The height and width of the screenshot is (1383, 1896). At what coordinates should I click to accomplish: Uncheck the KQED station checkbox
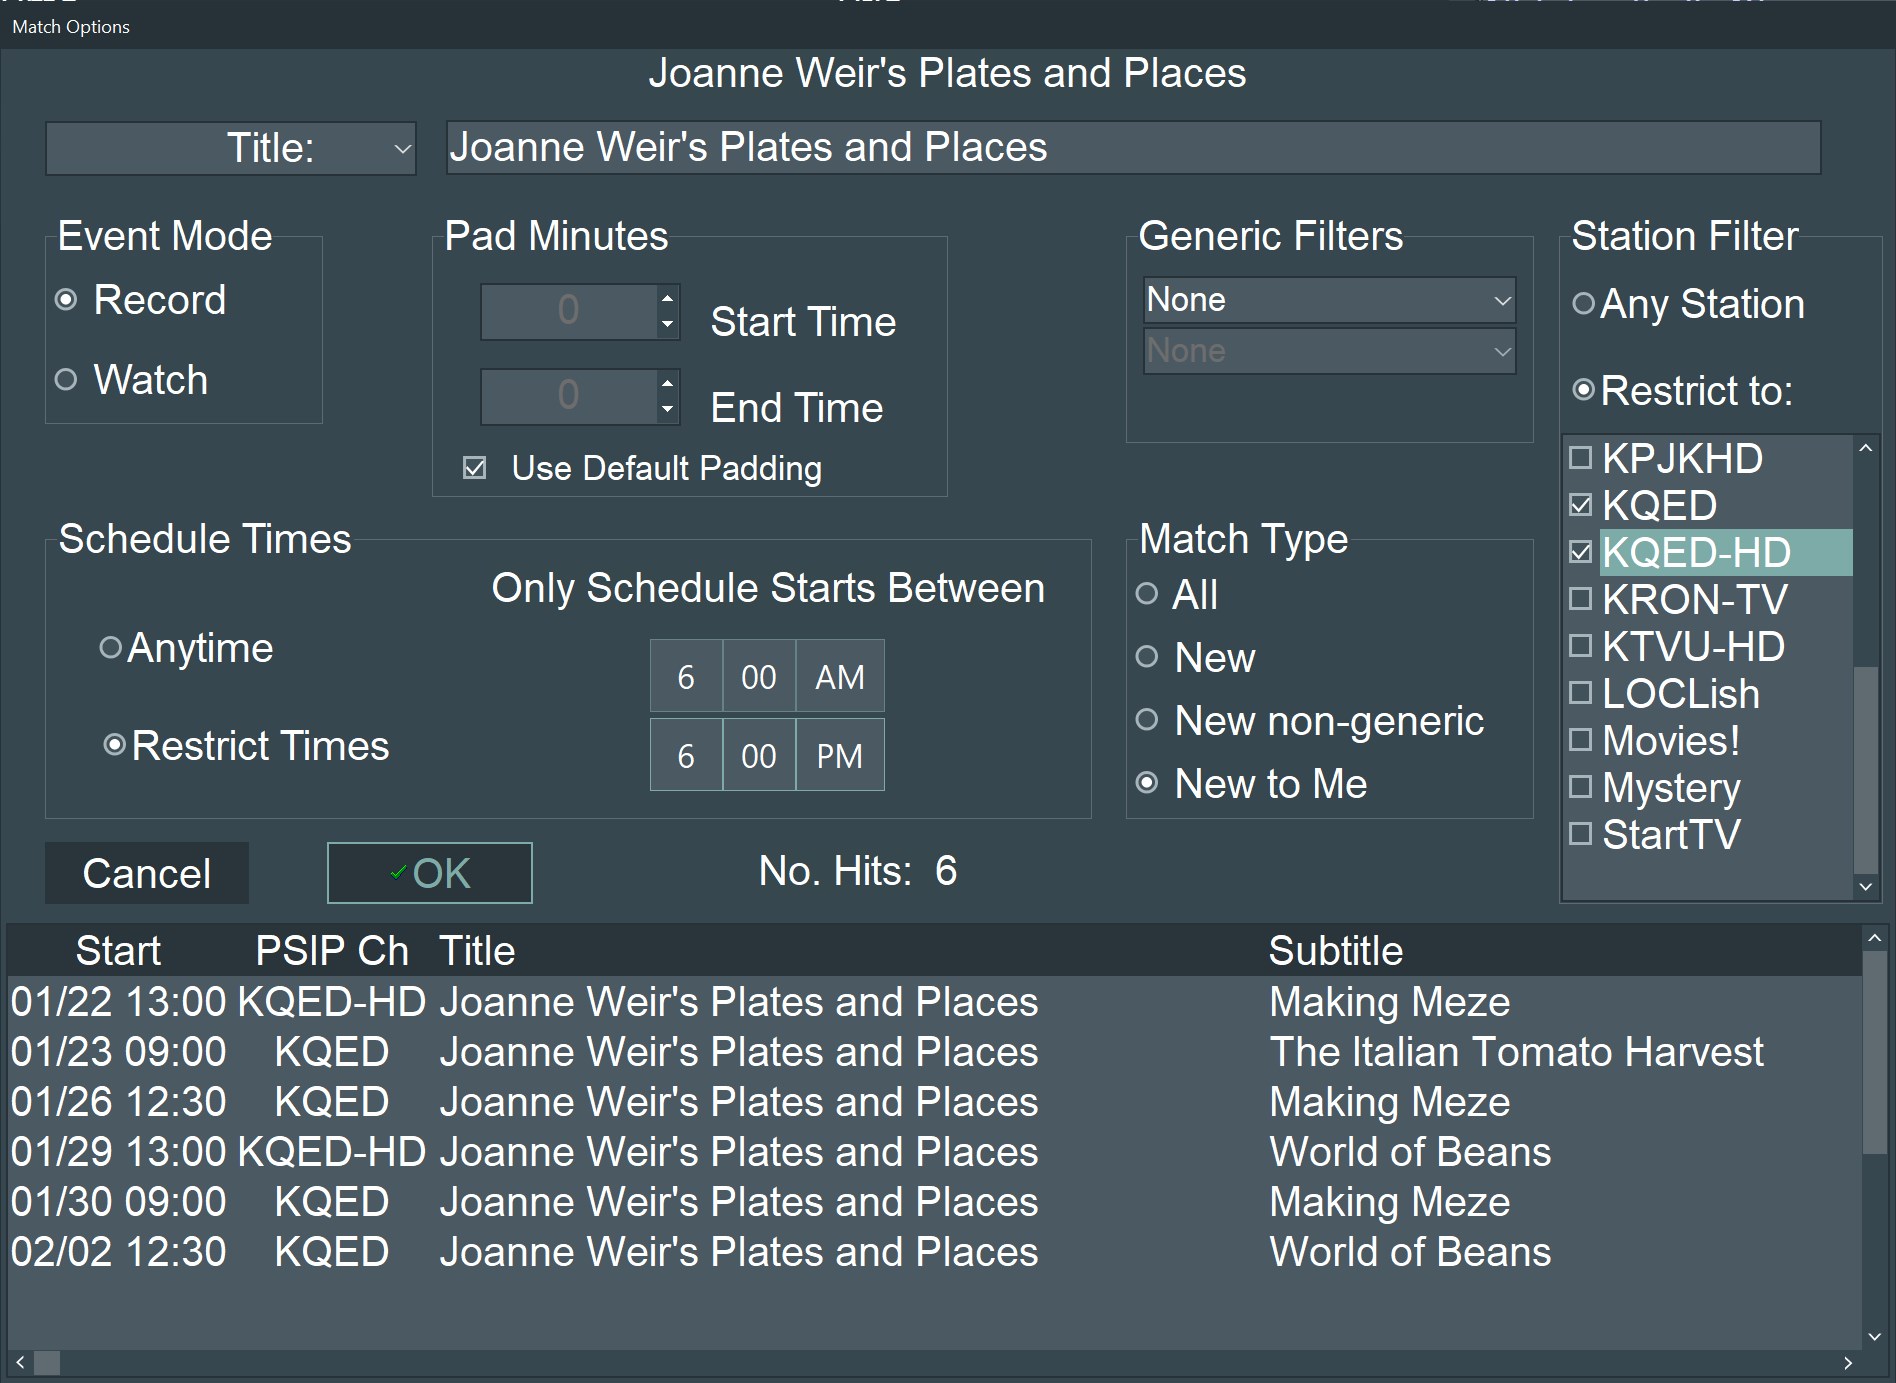tap(1581, 505)
